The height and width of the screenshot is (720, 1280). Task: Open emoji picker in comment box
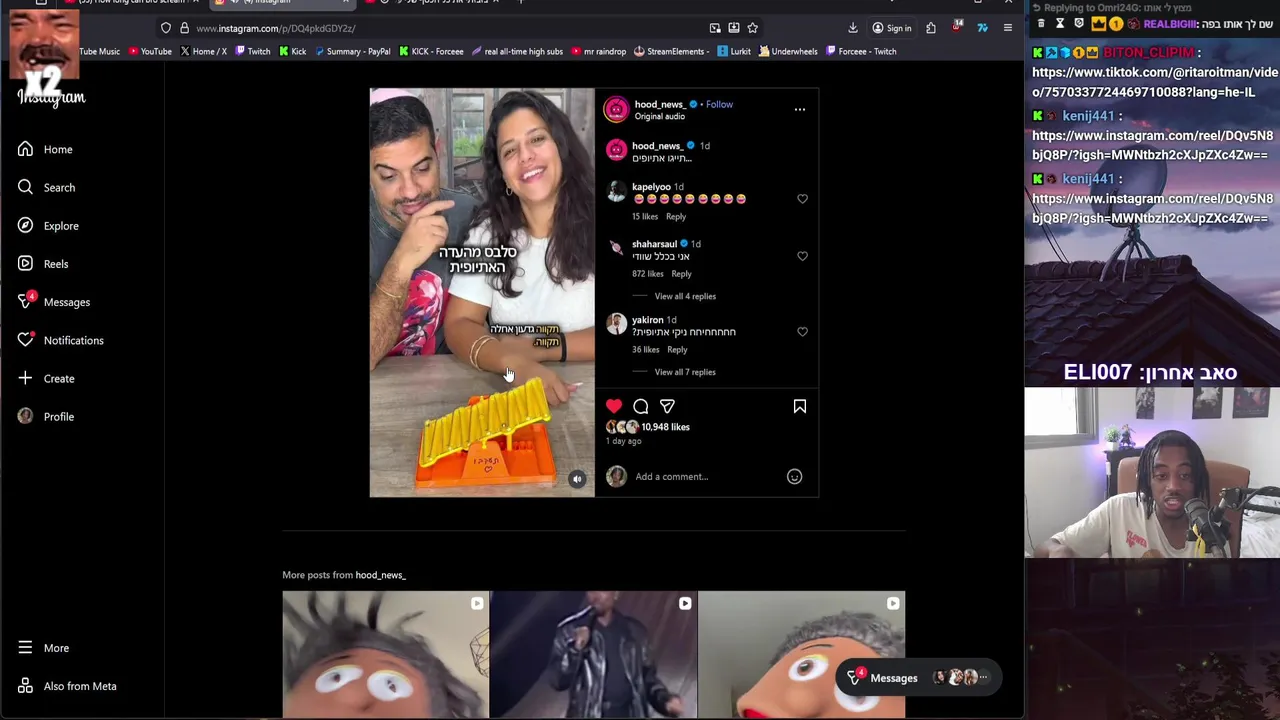click(794, 477)
